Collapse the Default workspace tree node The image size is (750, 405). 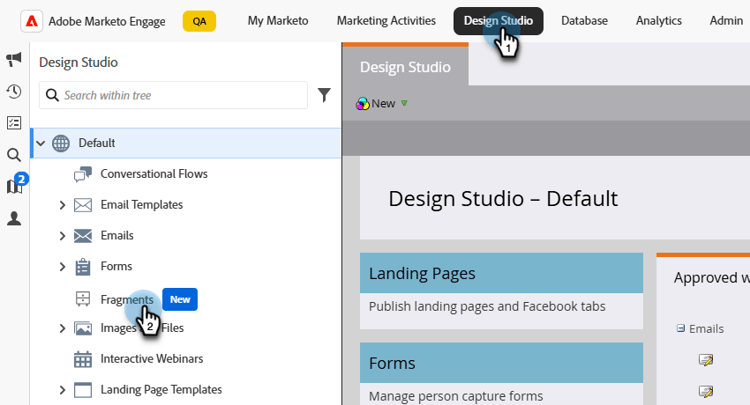pyautogui.click(x=41, y=143)
